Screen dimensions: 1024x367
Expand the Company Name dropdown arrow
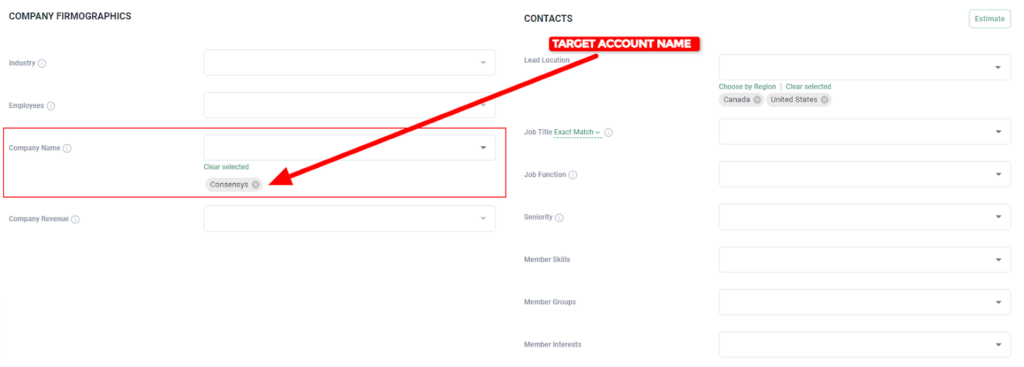tap(483, 148)
